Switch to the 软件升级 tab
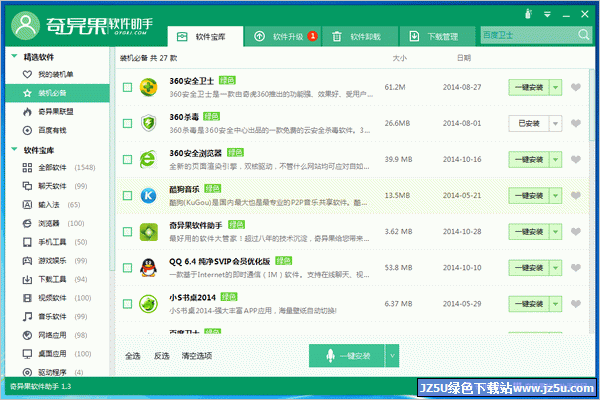The image size is (600, 400). (x=283, y=37)
